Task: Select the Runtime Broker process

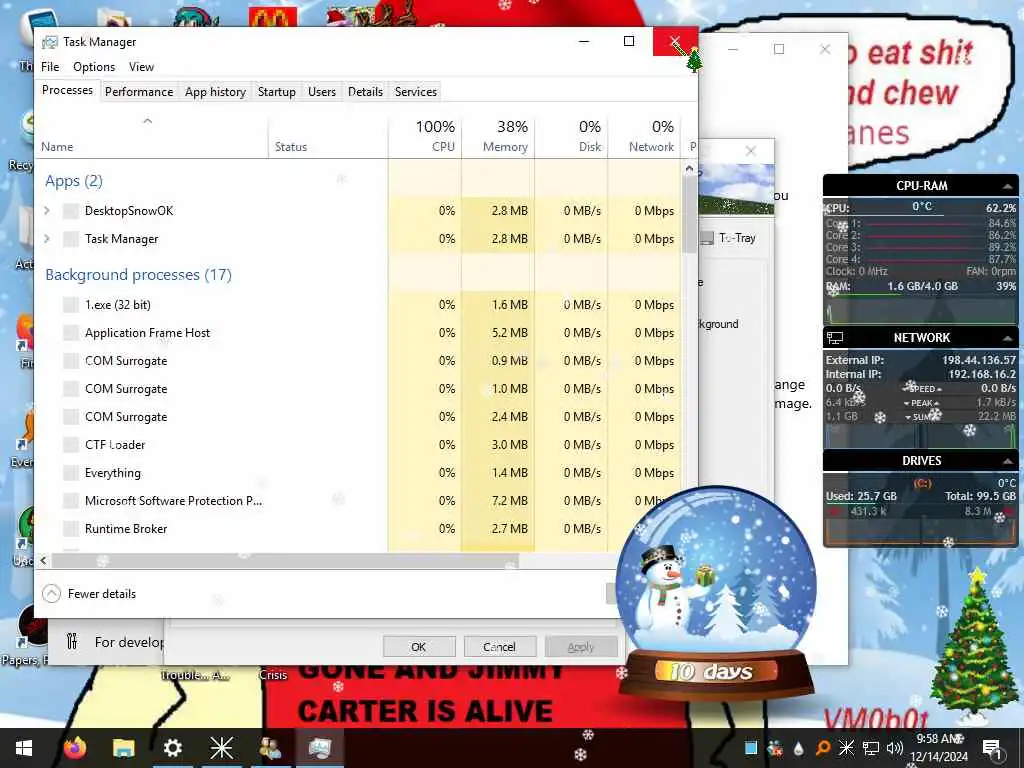Action: tap(359, 529)
